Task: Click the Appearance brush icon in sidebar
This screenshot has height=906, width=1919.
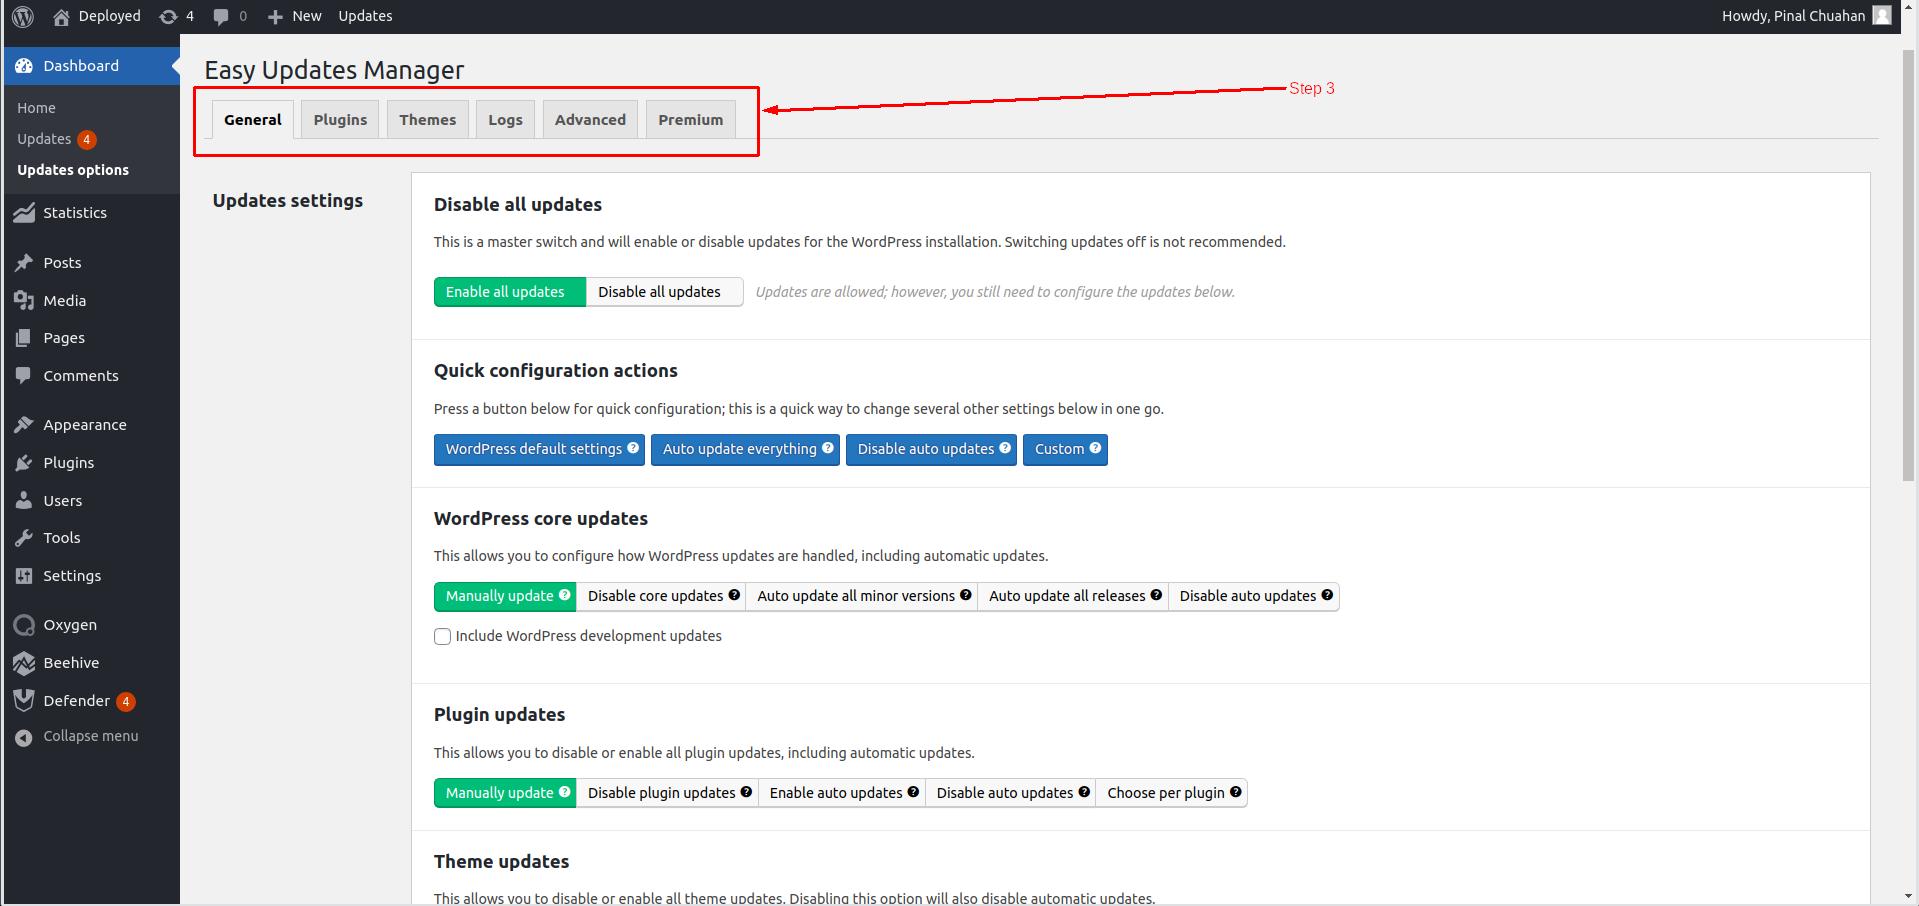Action: click(x=24, y=425)
